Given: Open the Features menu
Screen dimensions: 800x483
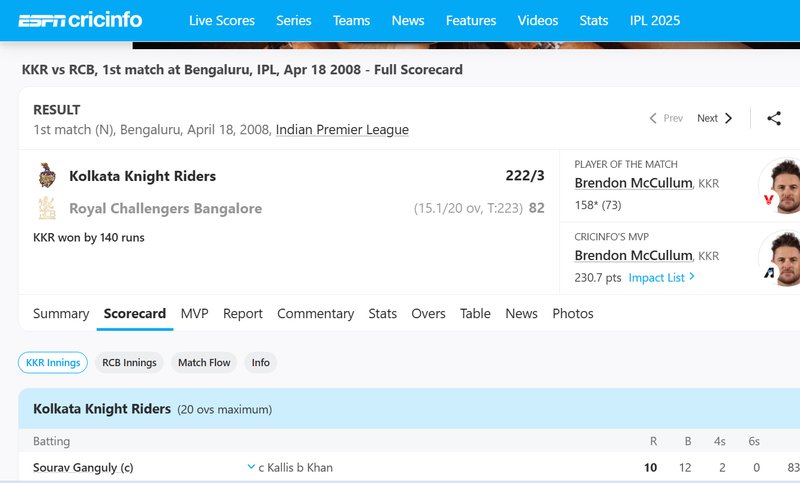Looking at the screenshot, I should 471,20.
